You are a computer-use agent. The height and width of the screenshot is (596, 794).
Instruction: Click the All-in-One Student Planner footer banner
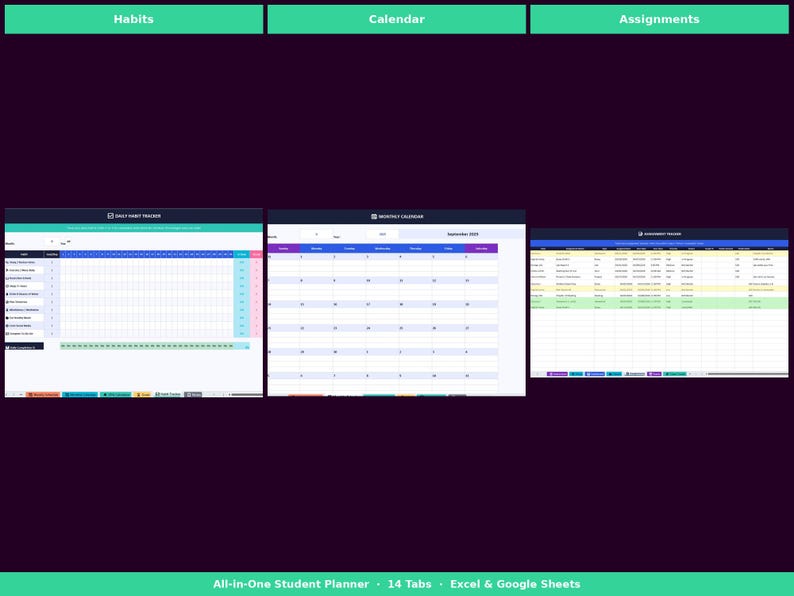click(x=397, y=584)
